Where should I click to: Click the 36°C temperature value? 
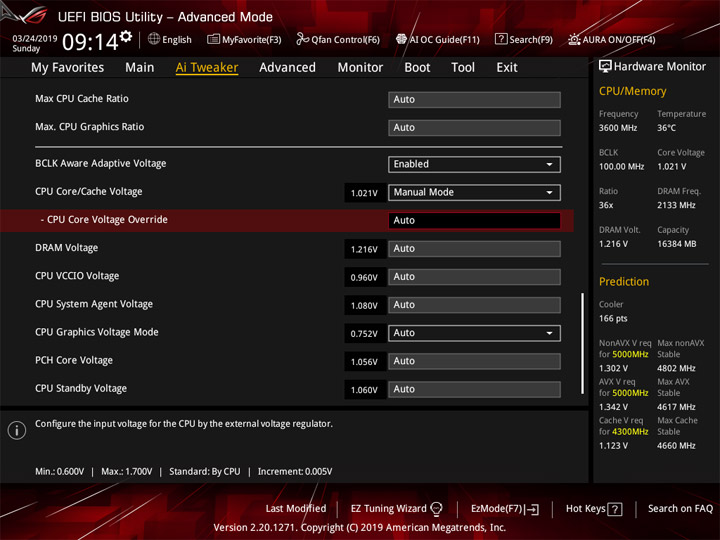[x=666, y=128]
